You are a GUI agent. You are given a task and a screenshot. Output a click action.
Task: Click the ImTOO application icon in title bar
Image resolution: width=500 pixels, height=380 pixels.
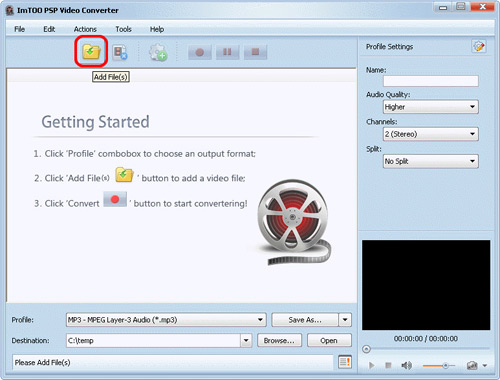click(x=10, y=10)
